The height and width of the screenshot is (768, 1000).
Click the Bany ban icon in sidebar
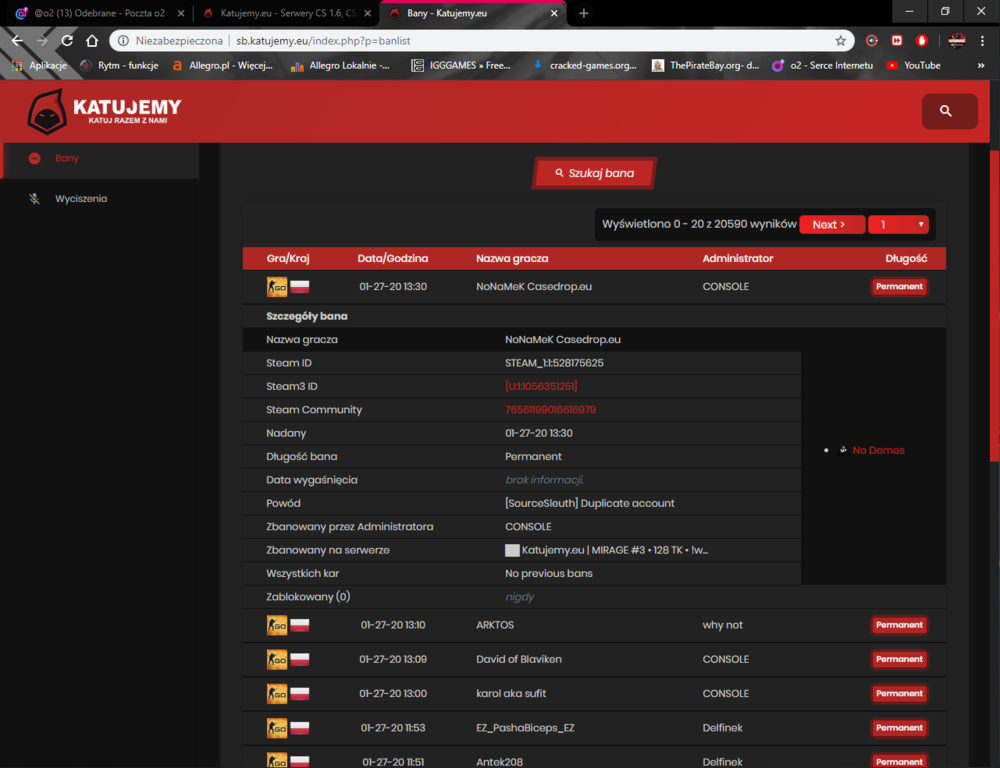pyautogui.click(x=34, y=158)
